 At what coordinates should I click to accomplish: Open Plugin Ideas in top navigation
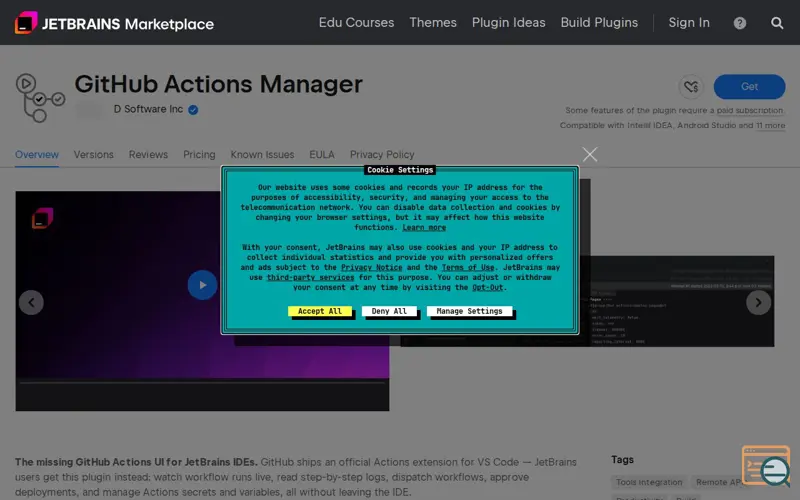coord(508,23)
